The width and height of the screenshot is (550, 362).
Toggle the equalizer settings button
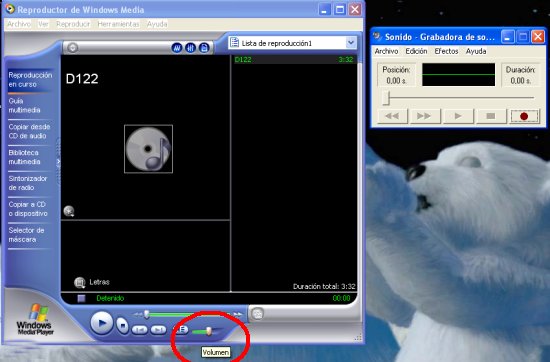tap(190, 48)
